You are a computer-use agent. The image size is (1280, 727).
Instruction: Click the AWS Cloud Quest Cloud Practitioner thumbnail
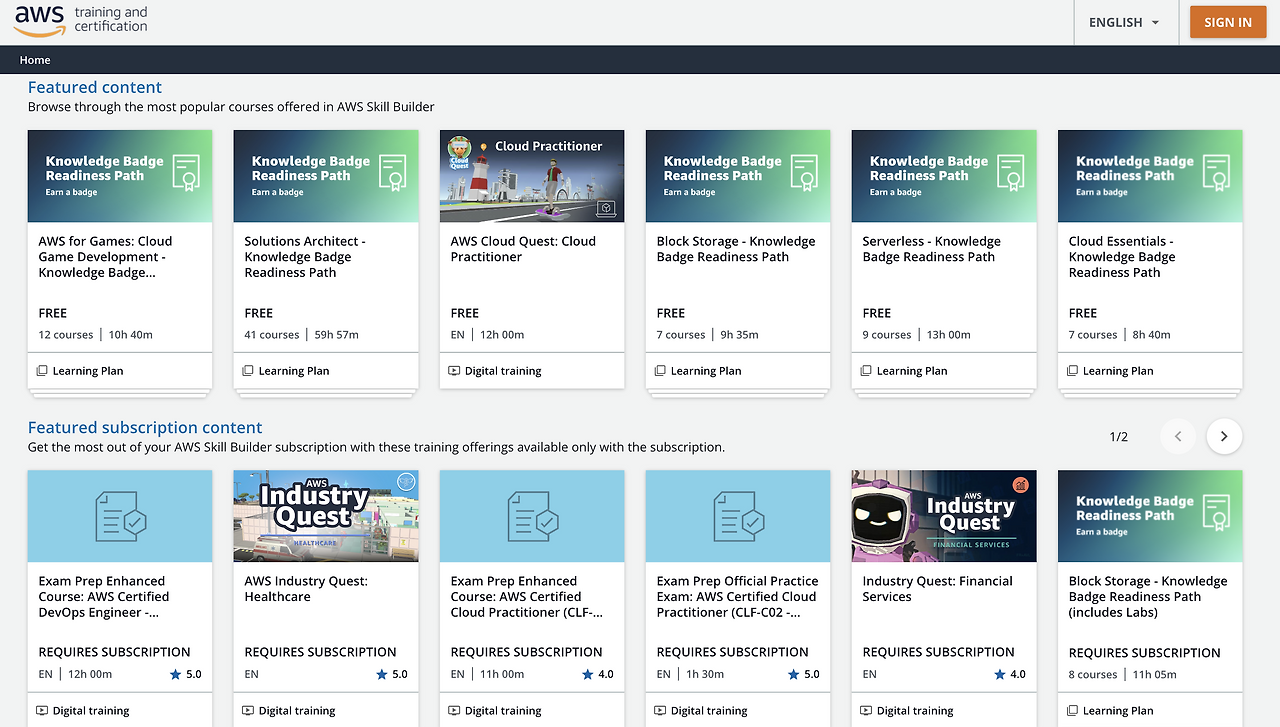(532, 176)
